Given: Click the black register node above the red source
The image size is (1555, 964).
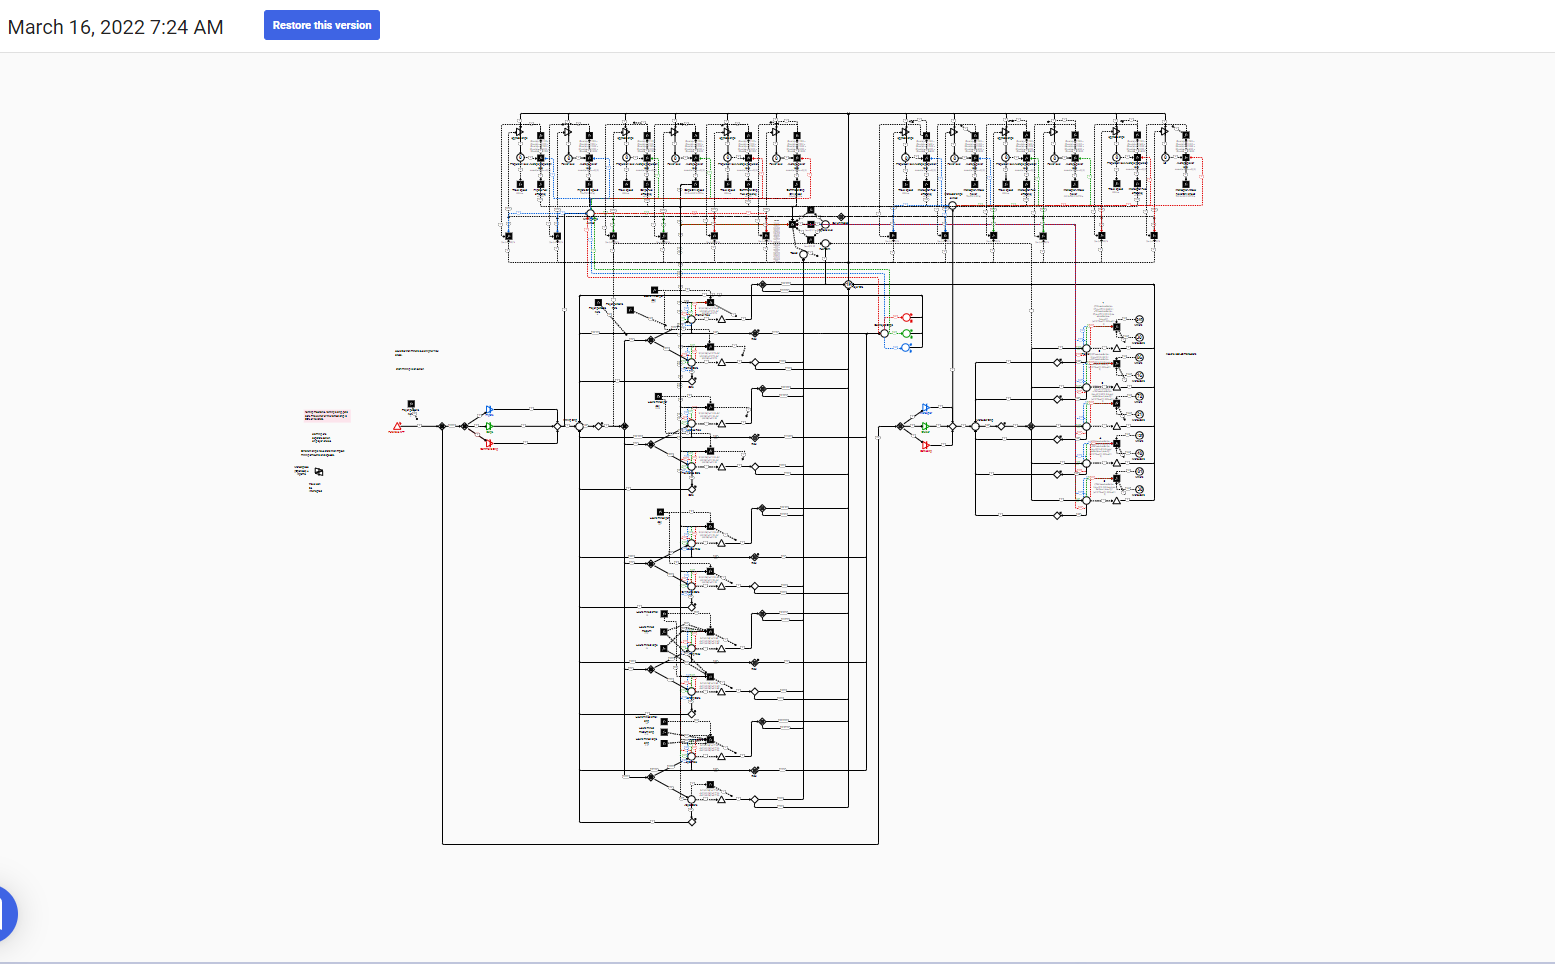Looking at the screenshot, I should (x=411, y=404).
